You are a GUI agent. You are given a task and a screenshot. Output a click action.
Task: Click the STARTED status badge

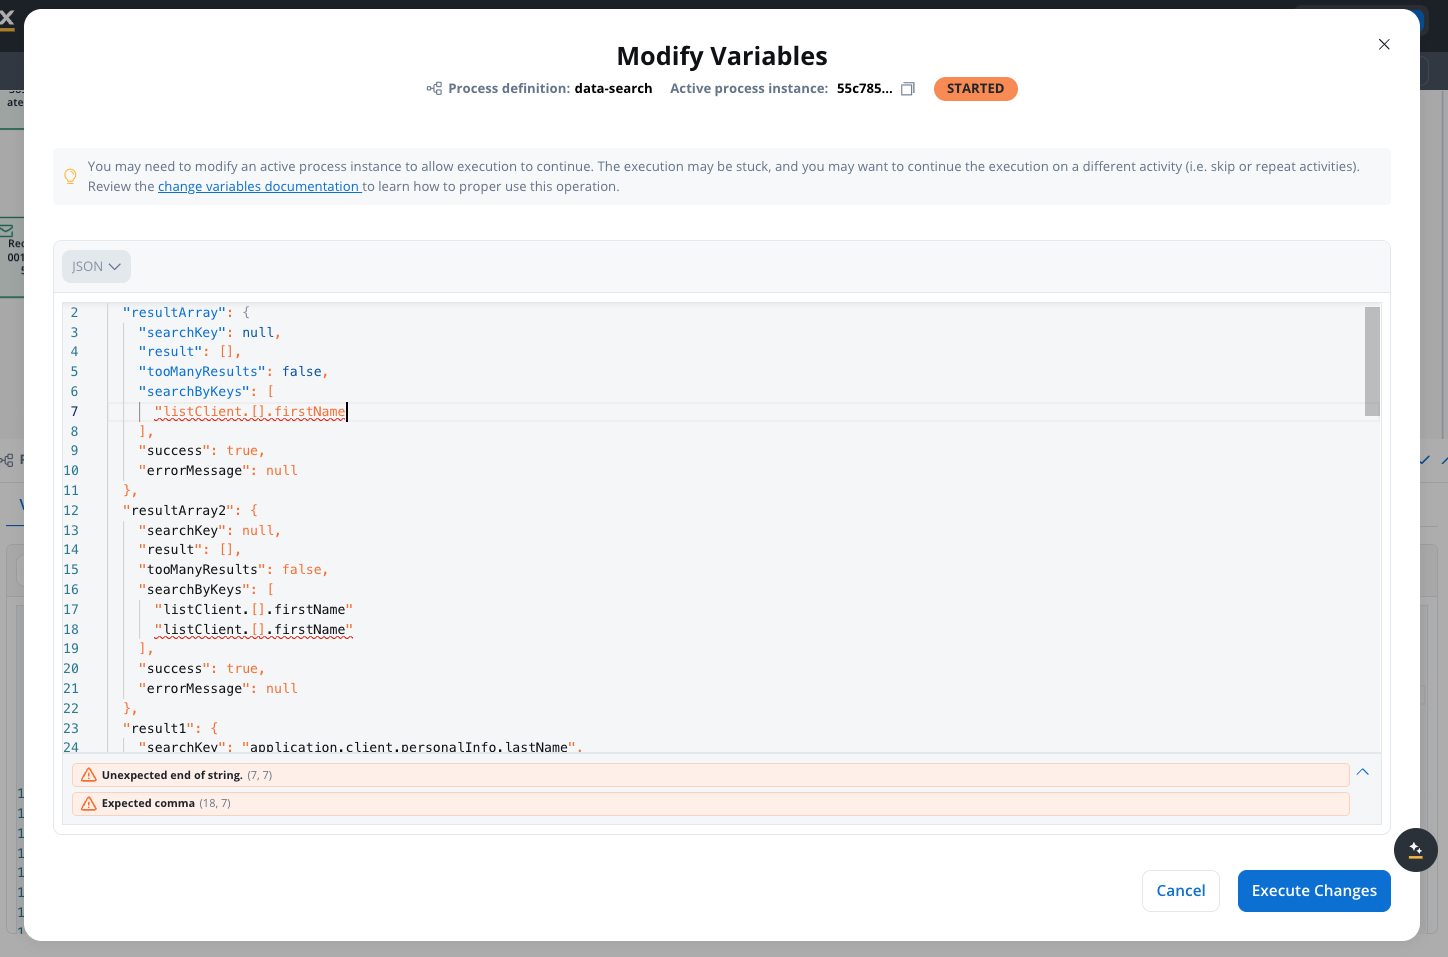tap(975, 89)
